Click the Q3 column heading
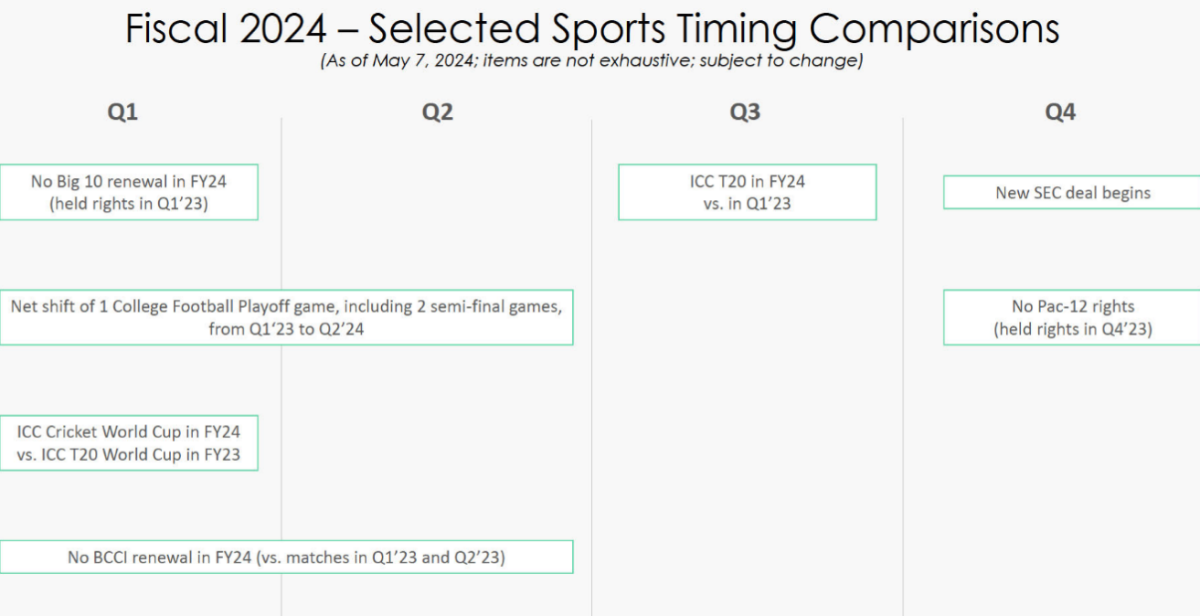This screenshot has width=1200, height=616. [x=744, y=113]
